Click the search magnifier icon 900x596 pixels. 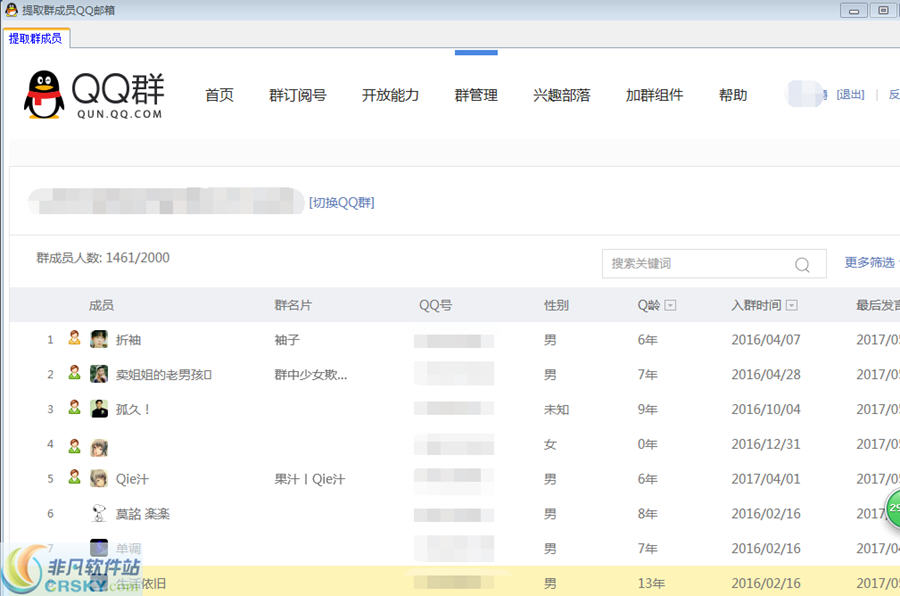coord(802,264)
